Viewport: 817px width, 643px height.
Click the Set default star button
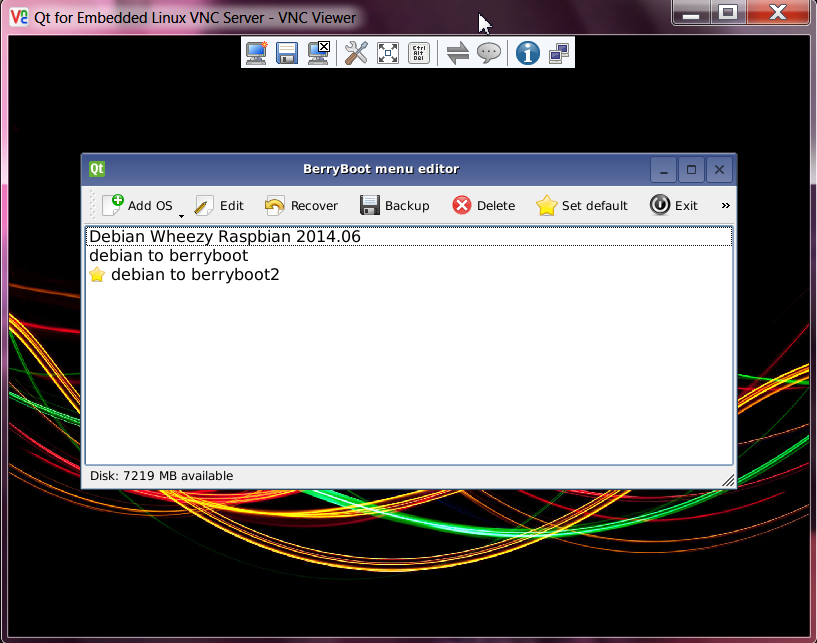[x=582, y=206]
